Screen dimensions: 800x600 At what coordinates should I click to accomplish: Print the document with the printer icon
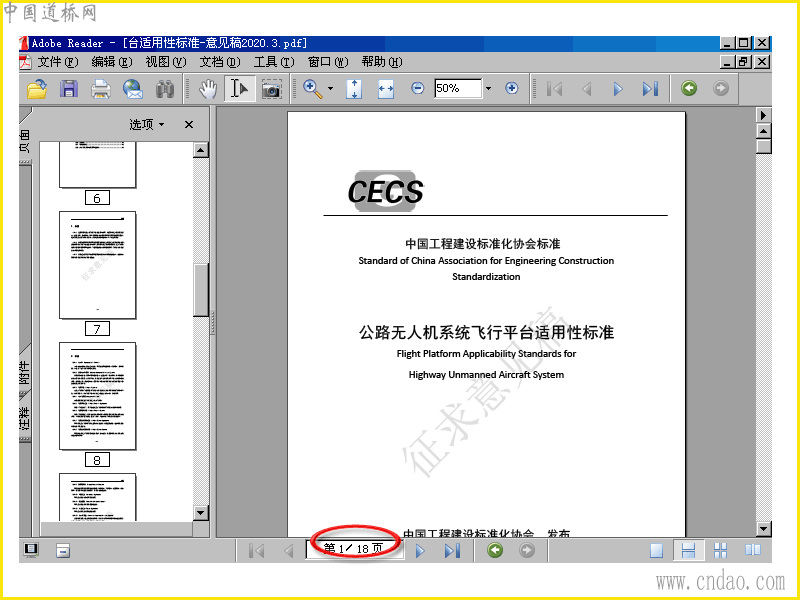tap(101, 89)
